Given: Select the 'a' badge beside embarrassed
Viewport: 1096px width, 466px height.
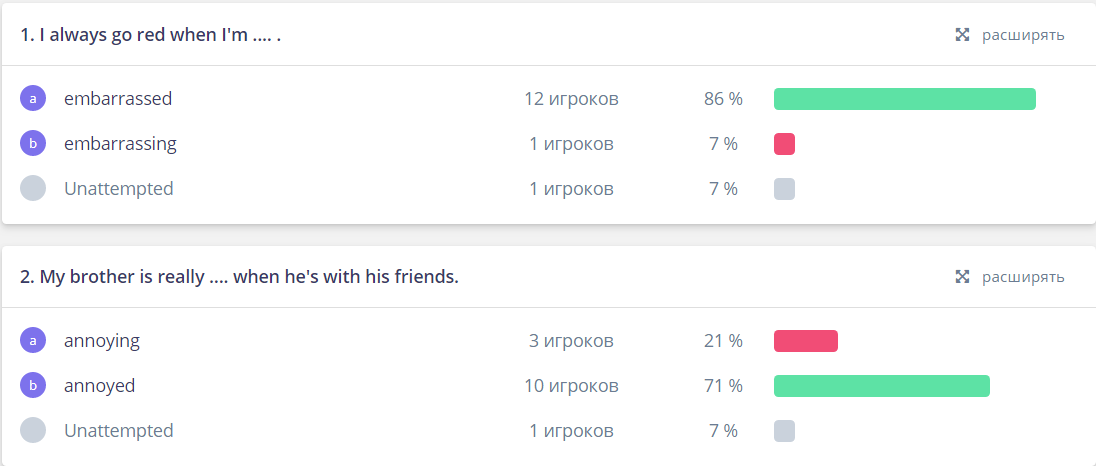Looking at the screenshot, I should coord(33,99).
